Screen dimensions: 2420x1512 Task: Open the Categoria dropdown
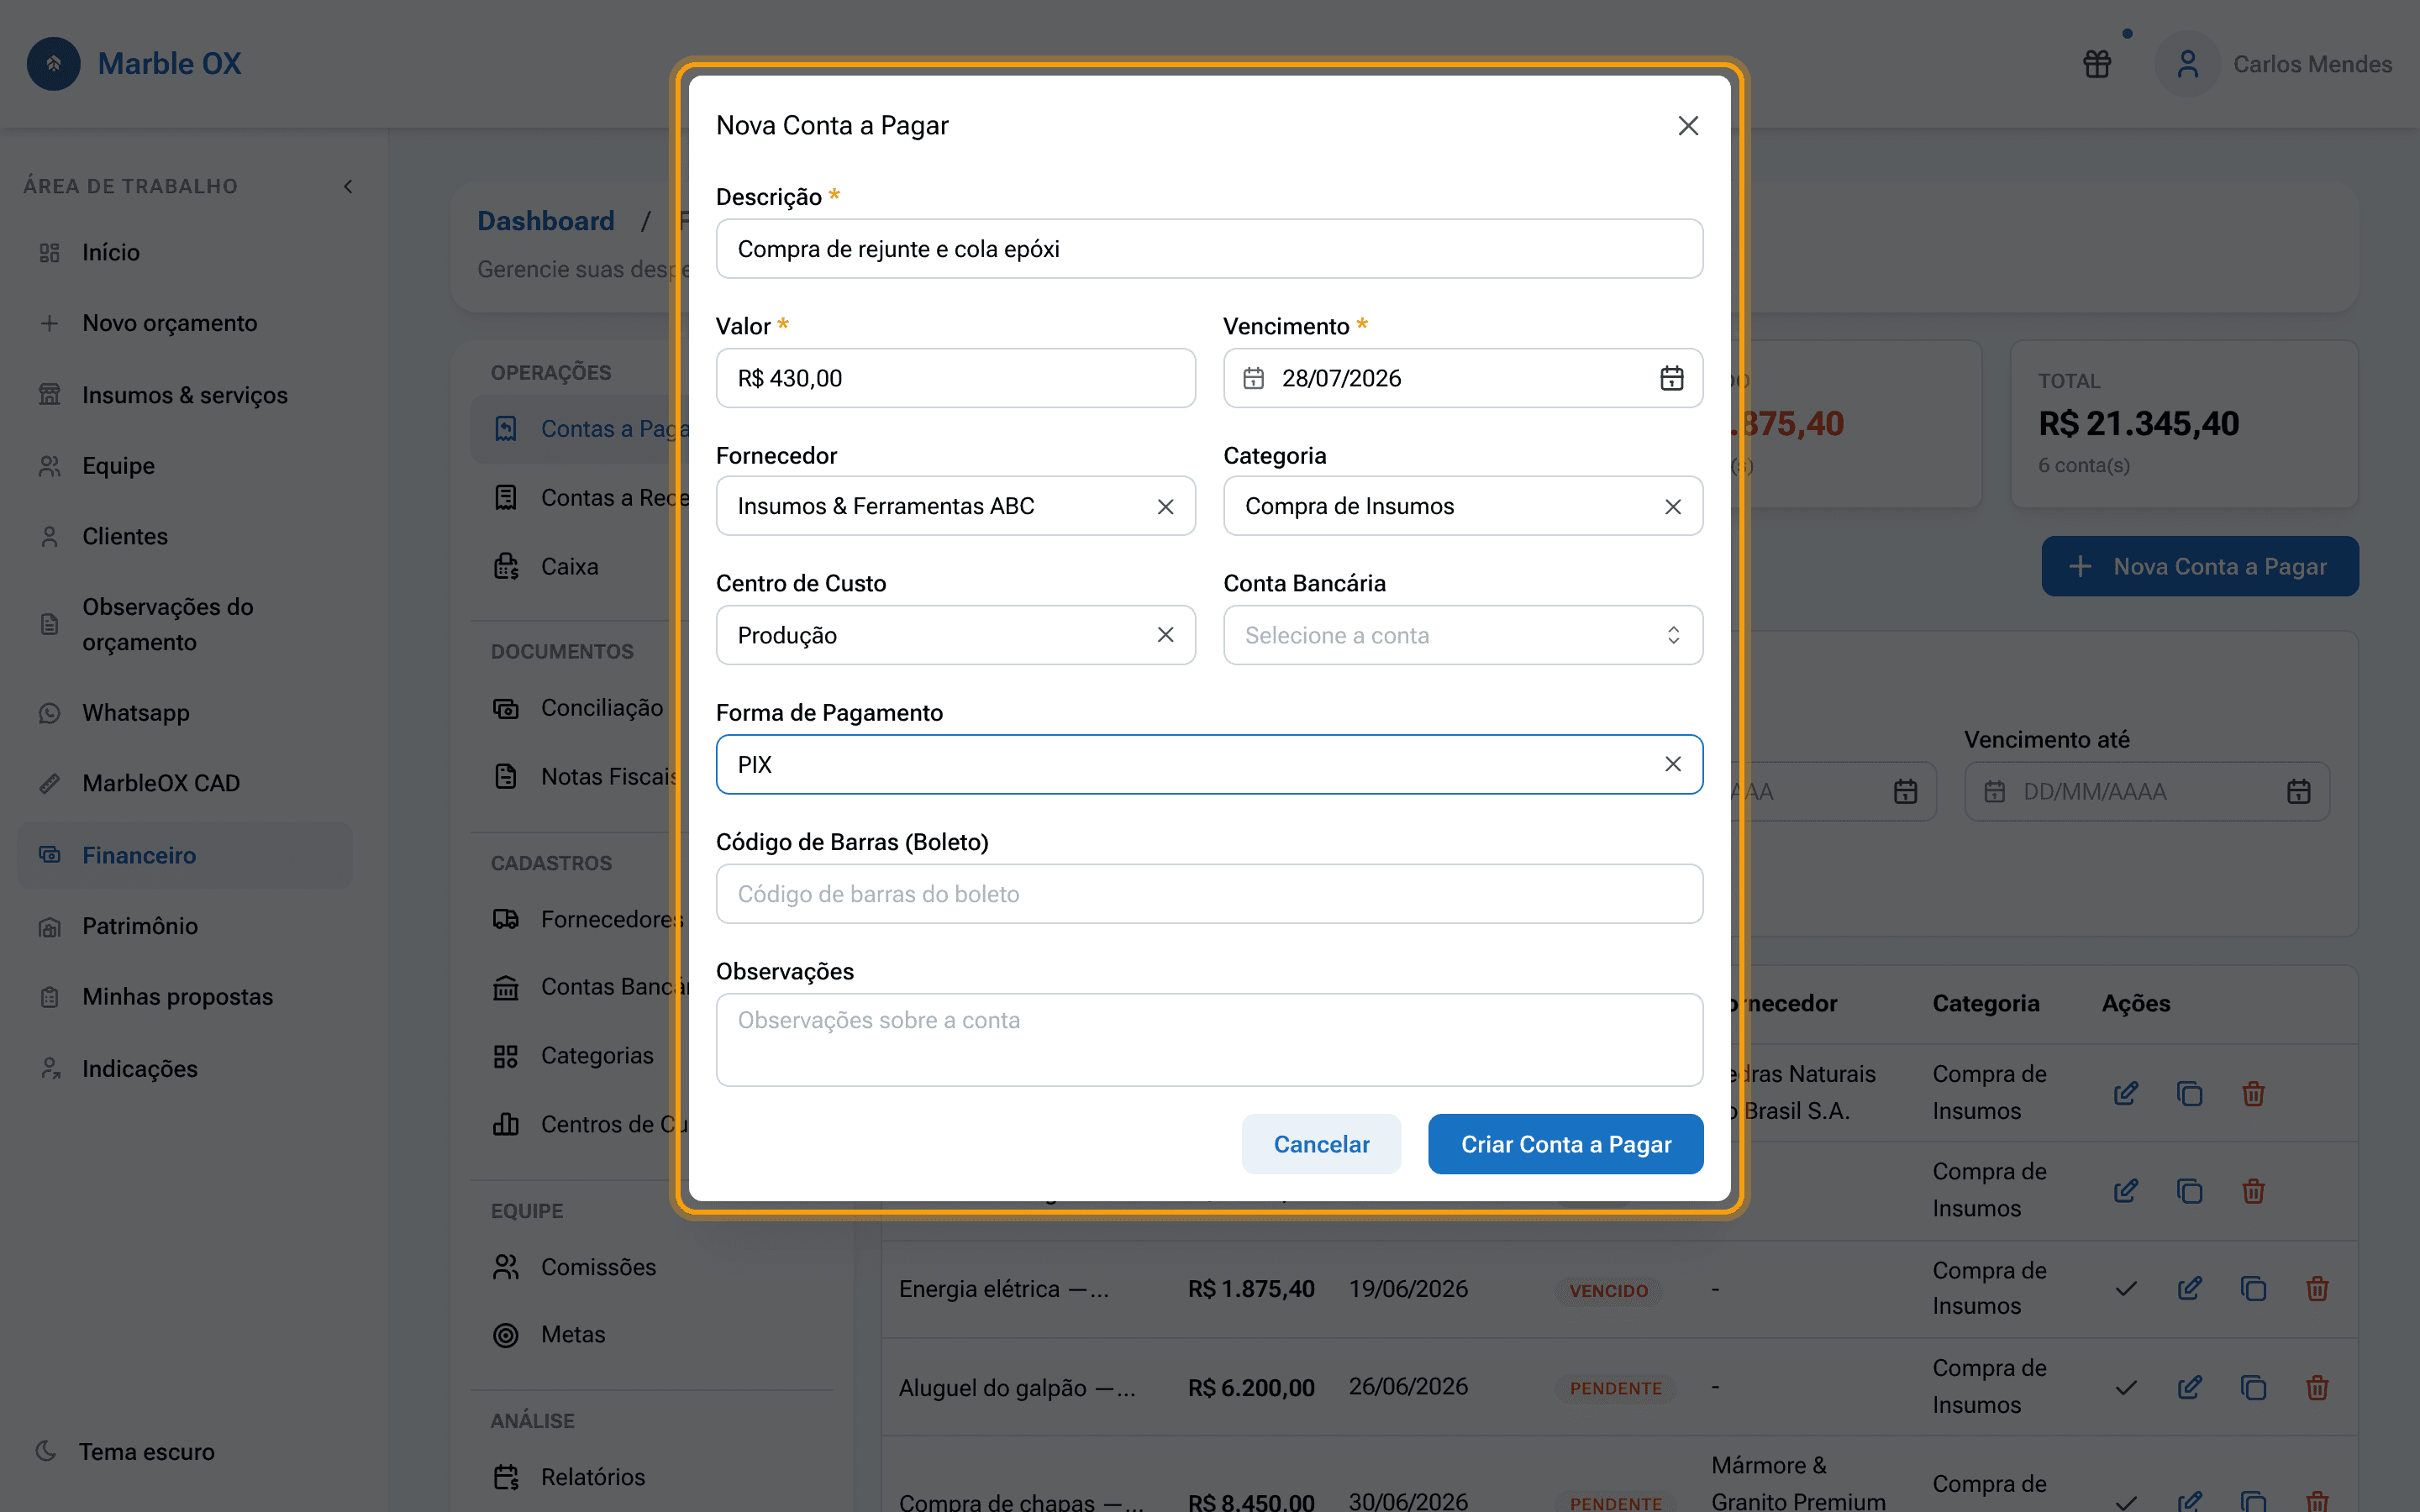click(1463, 507)
